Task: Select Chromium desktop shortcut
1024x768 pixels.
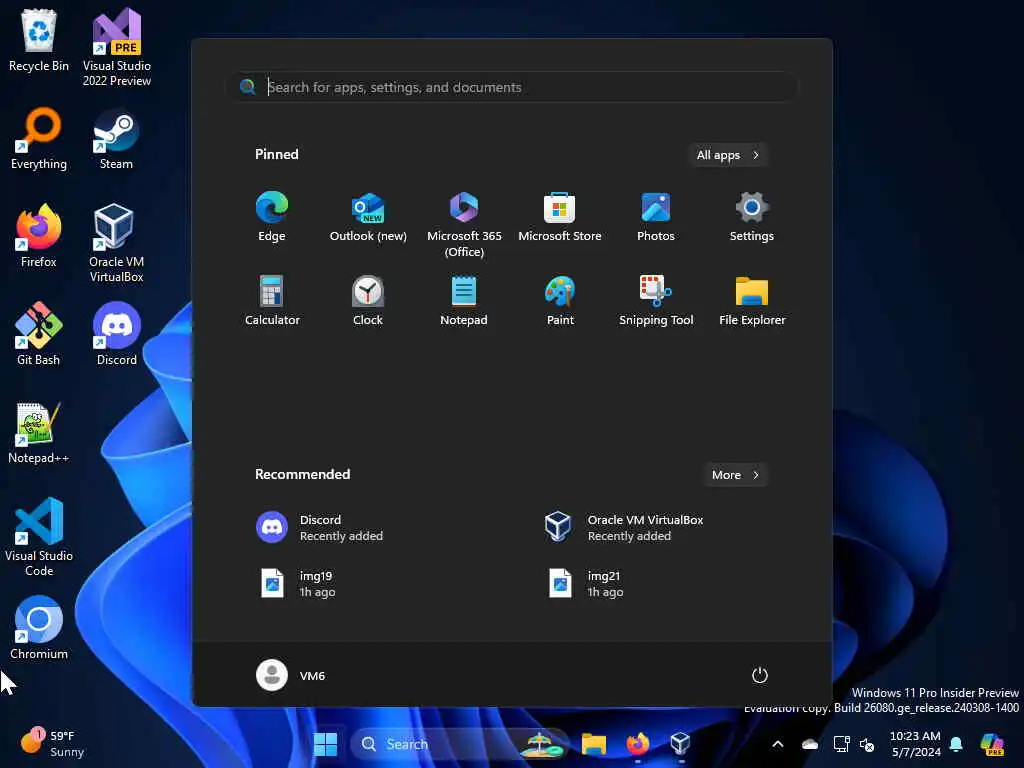Action: pyautogui.click(x=39, y=628)
